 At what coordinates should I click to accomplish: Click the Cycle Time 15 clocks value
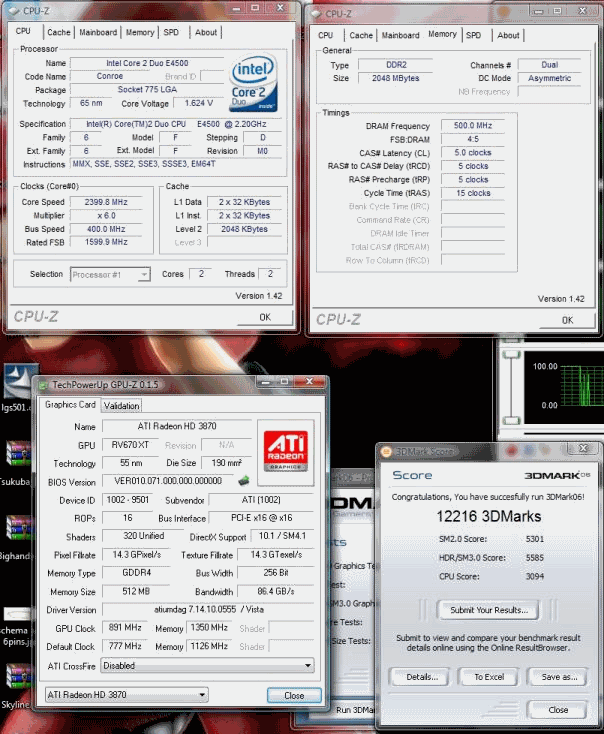pos(473,193)
